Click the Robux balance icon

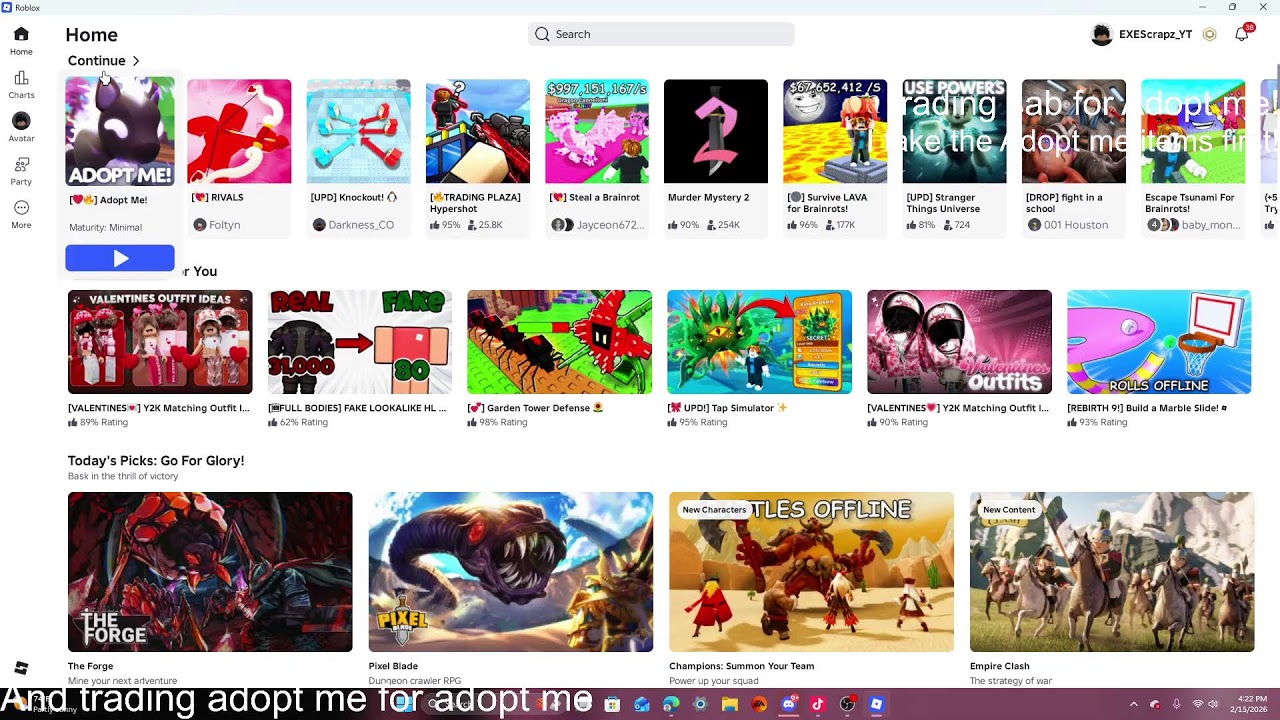1209,34
